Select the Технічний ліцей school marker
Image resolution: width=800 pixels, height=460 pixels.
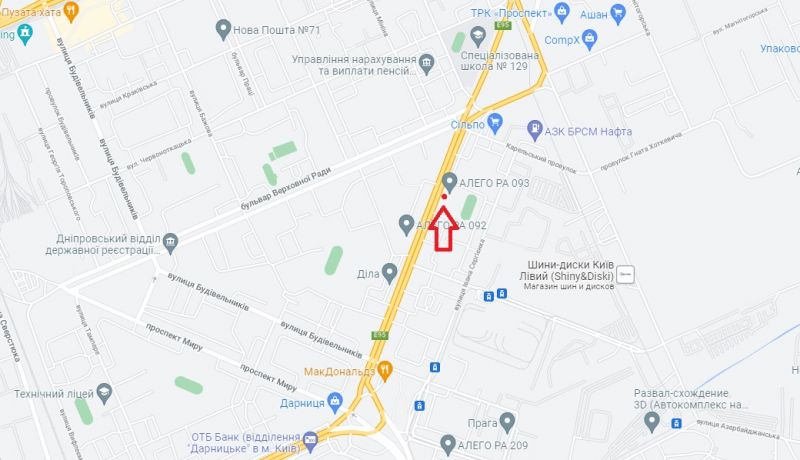104,393
